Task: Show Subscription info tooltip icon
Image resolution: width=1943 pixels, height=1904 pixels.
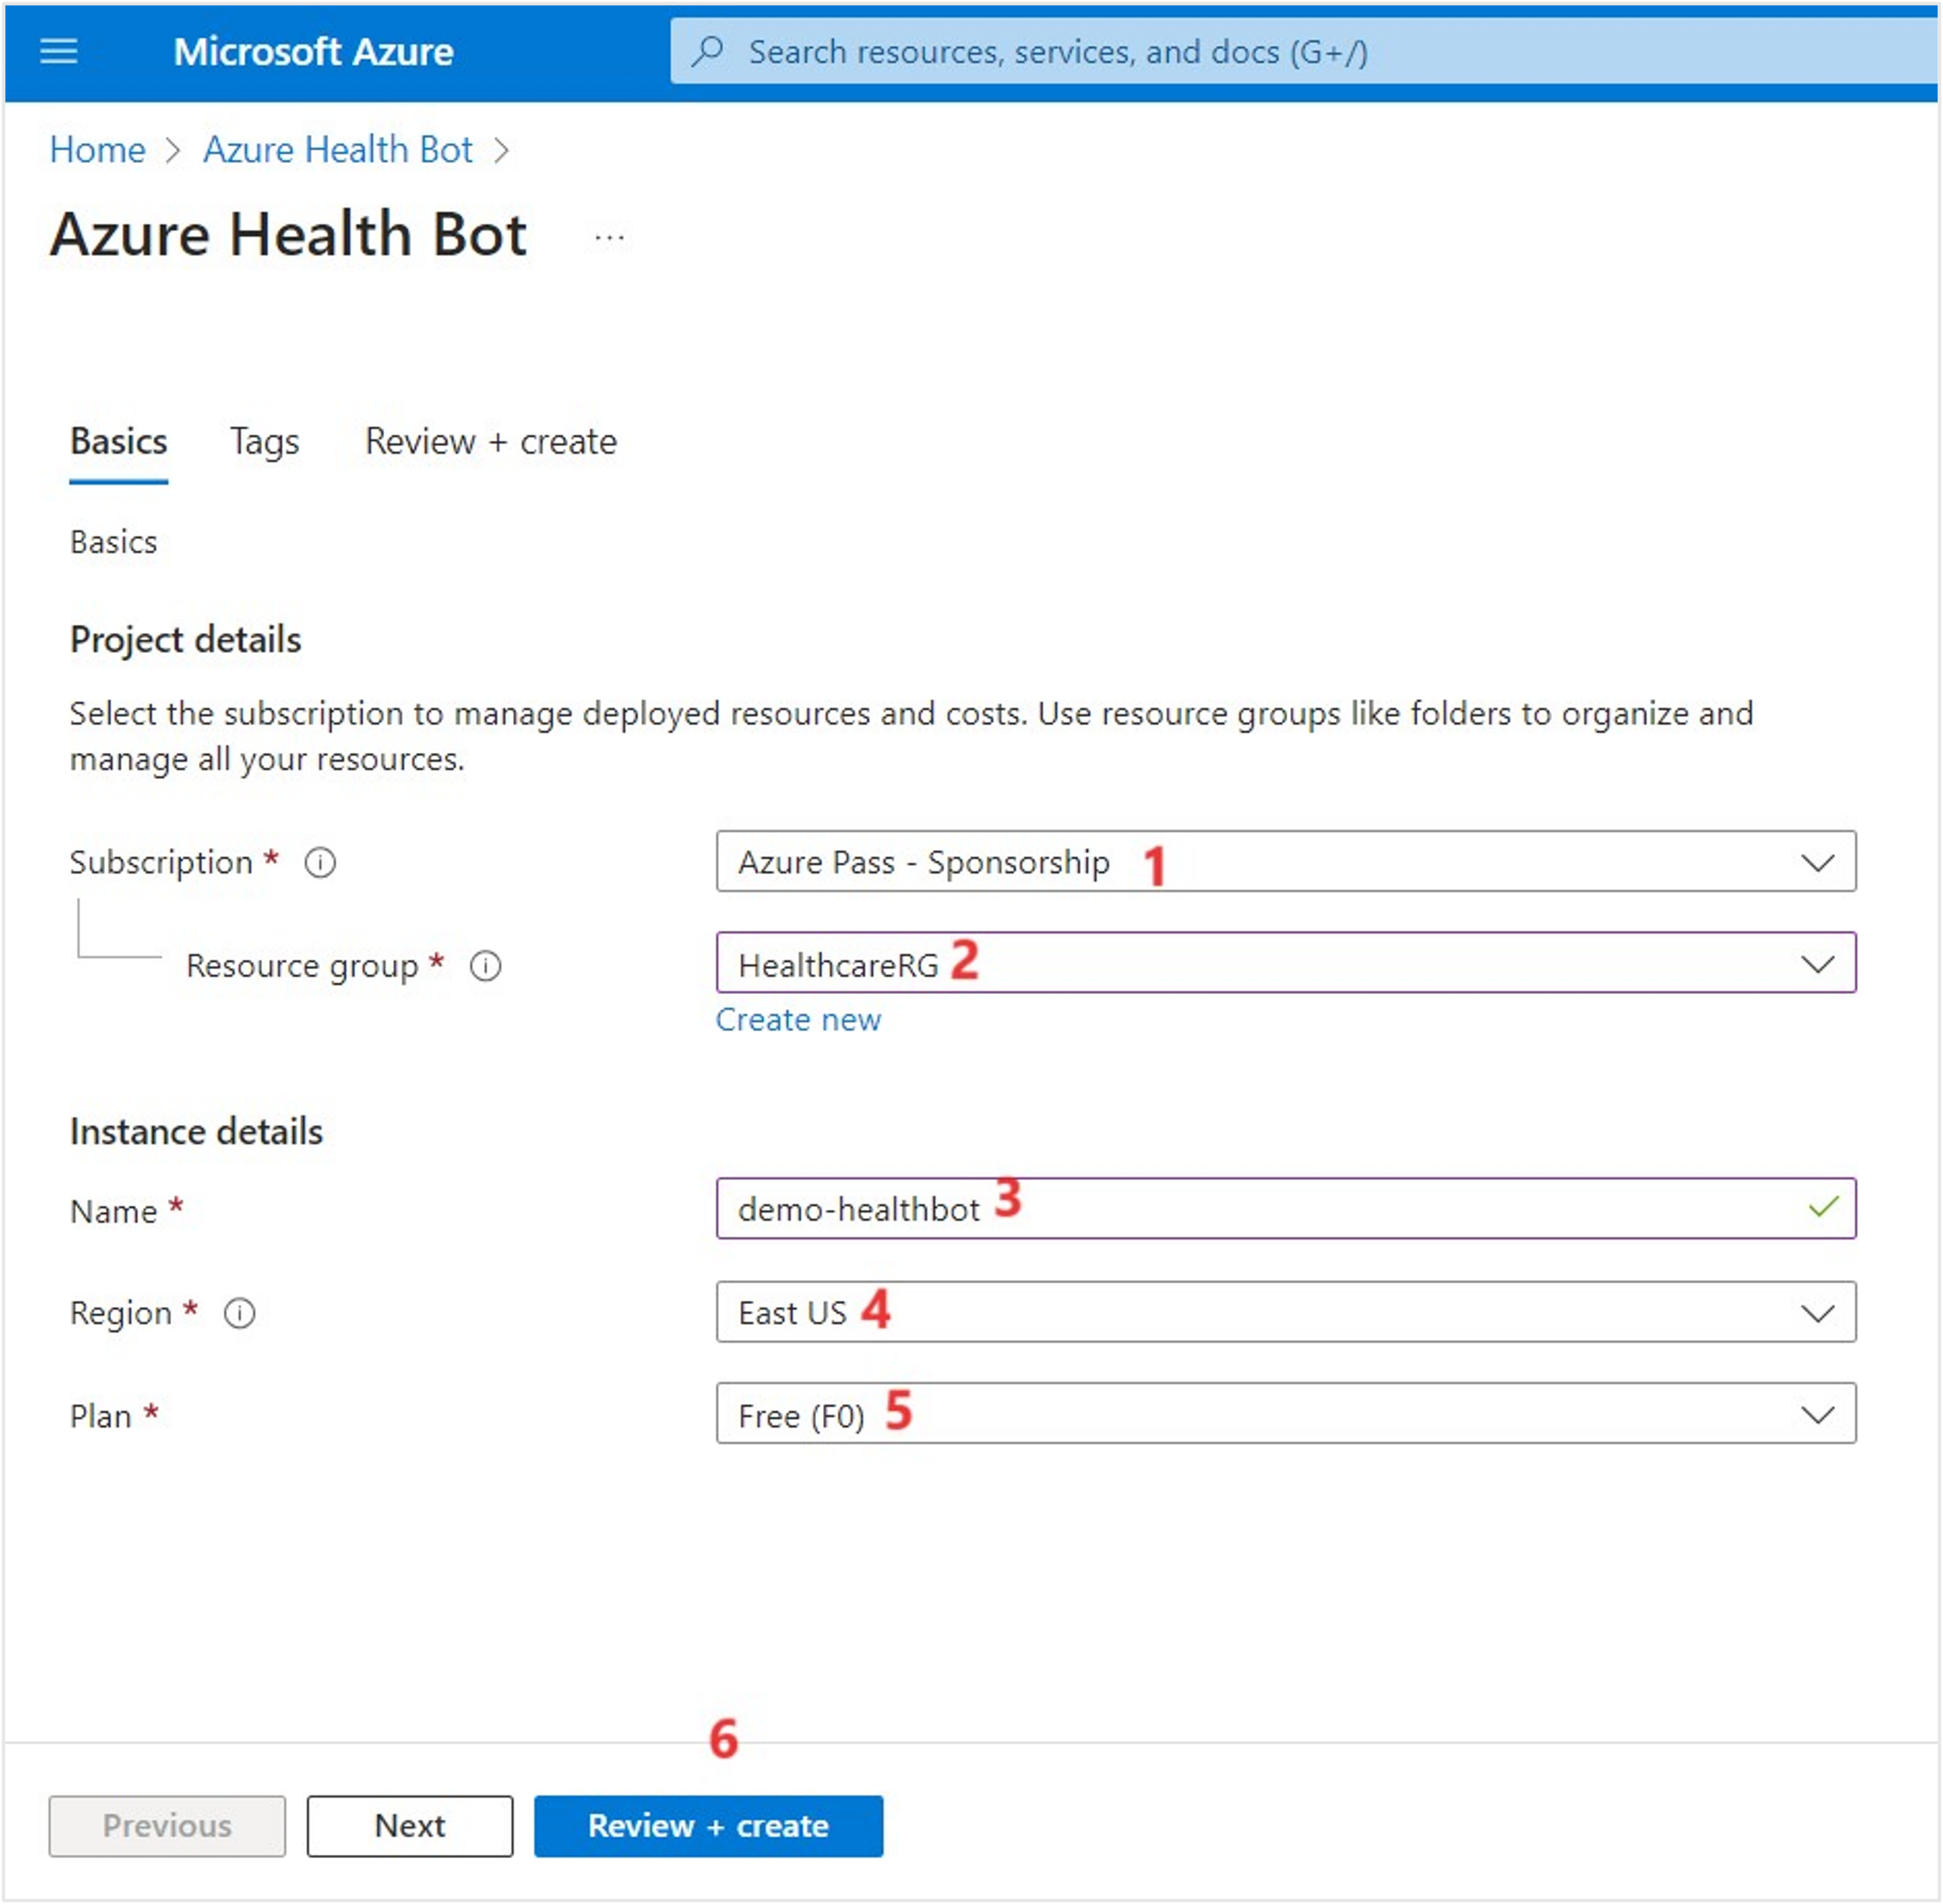Action: tap(320, 862)
